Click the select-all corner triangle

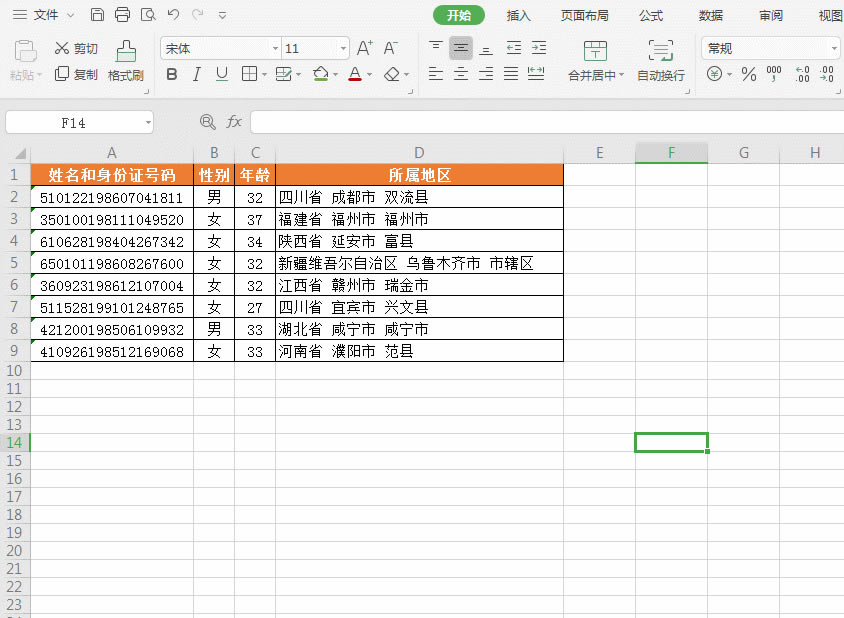pos(20,154)
